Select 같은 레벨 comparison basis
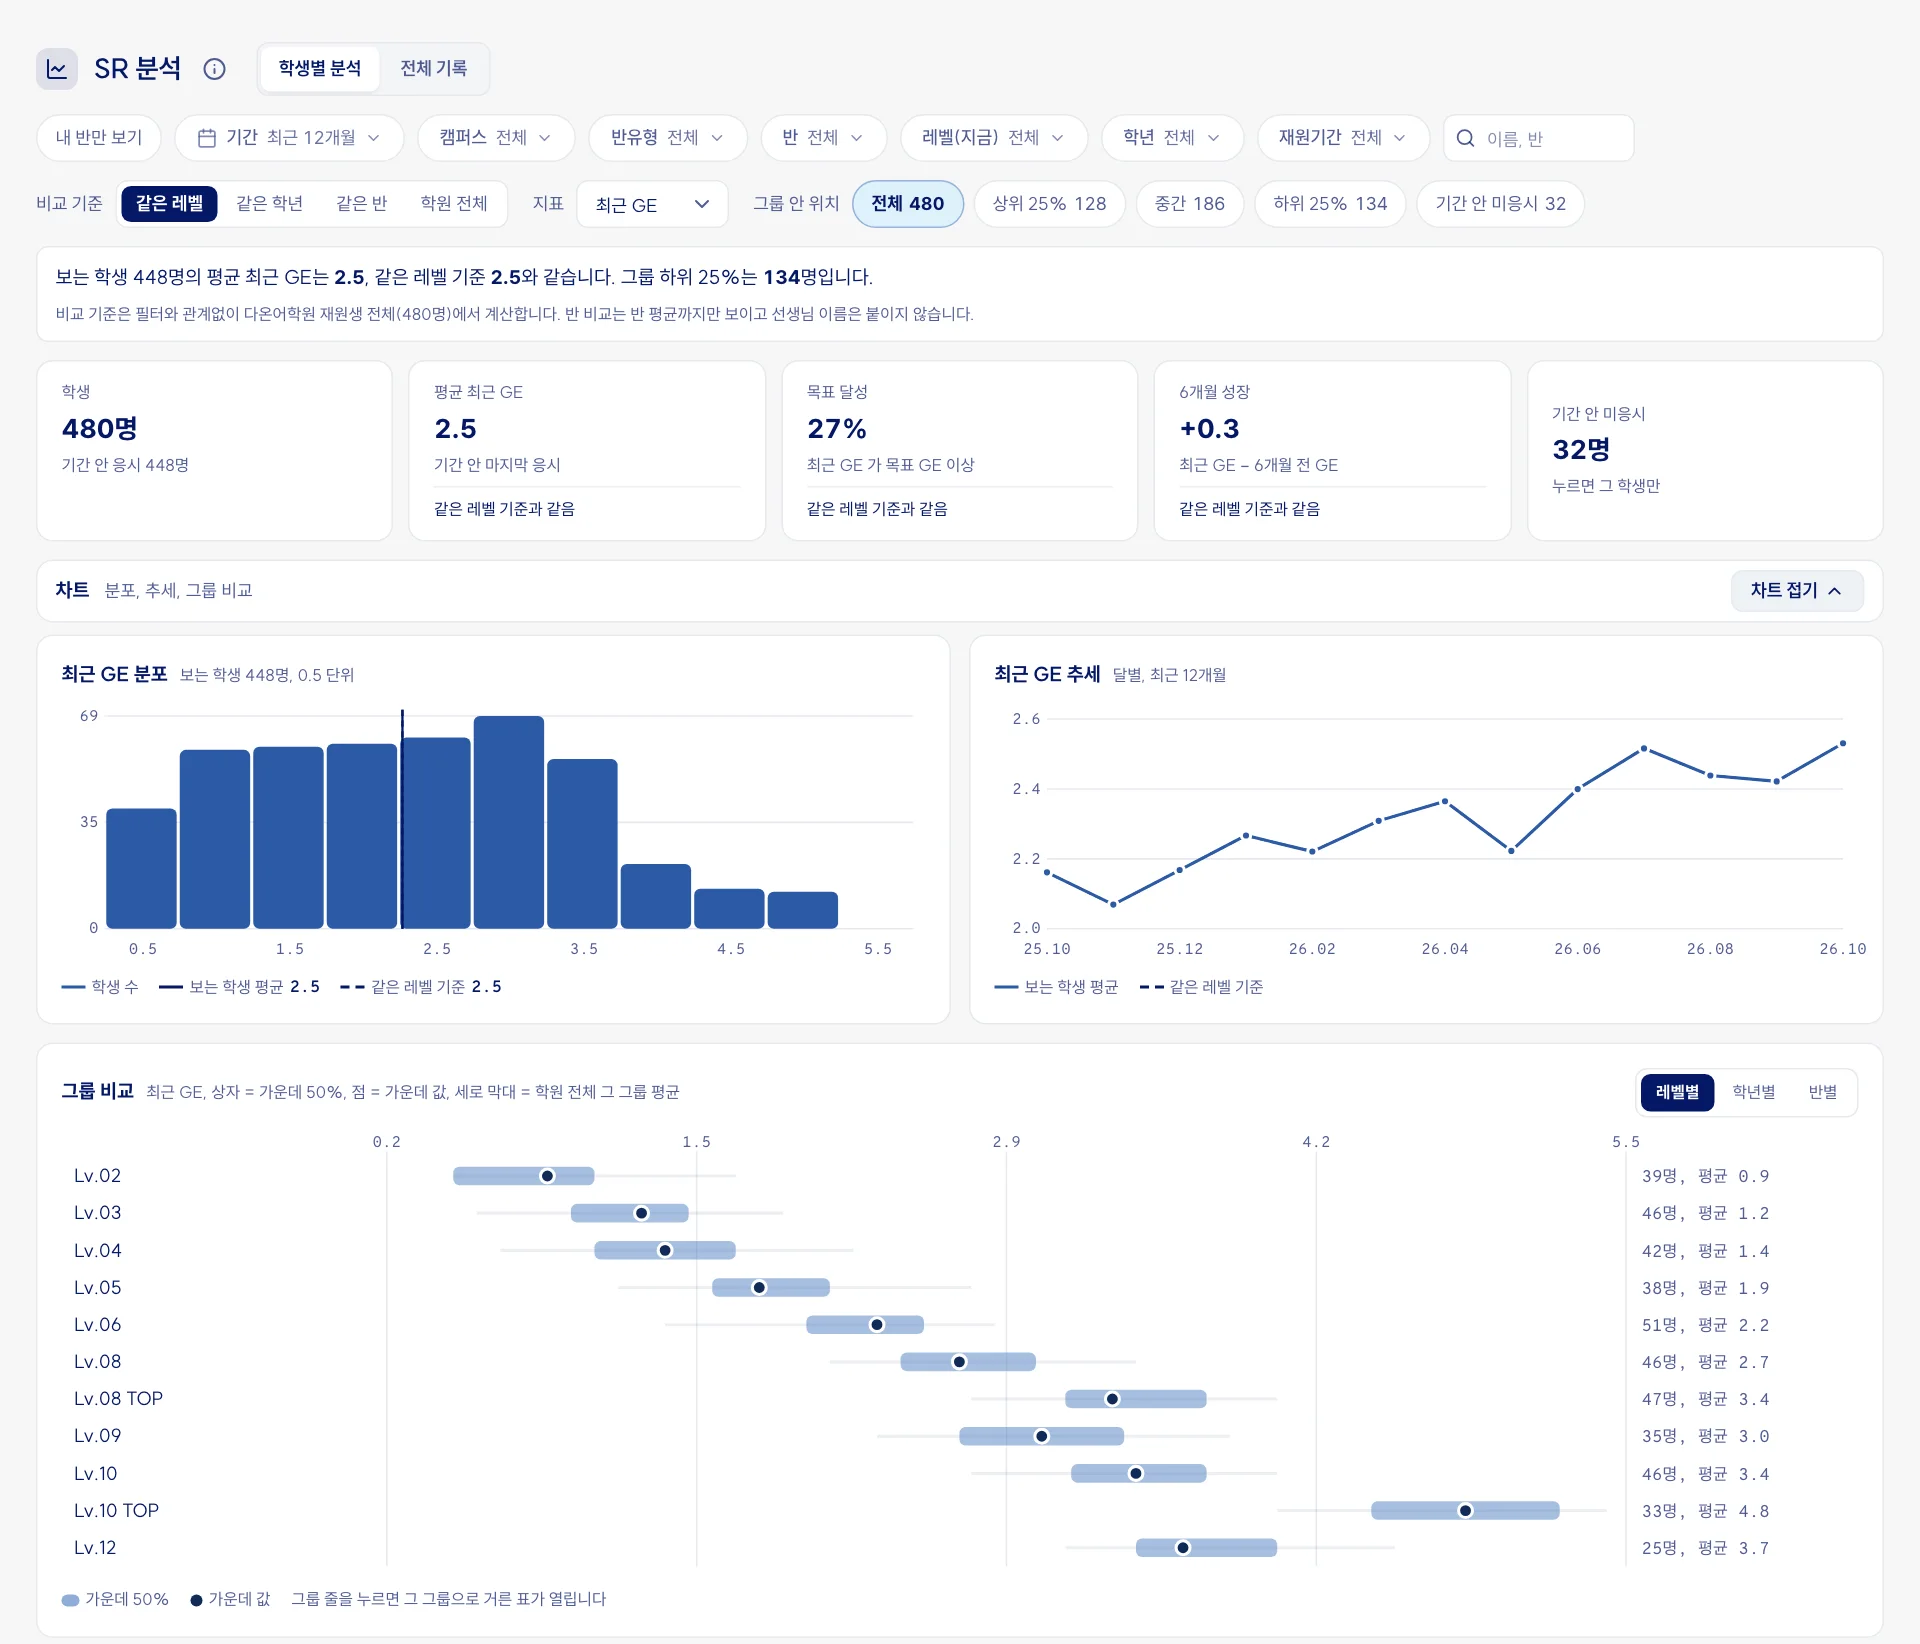Image resolution: width=1920 pixels, height=1644 pixels. tap(169, 204)
